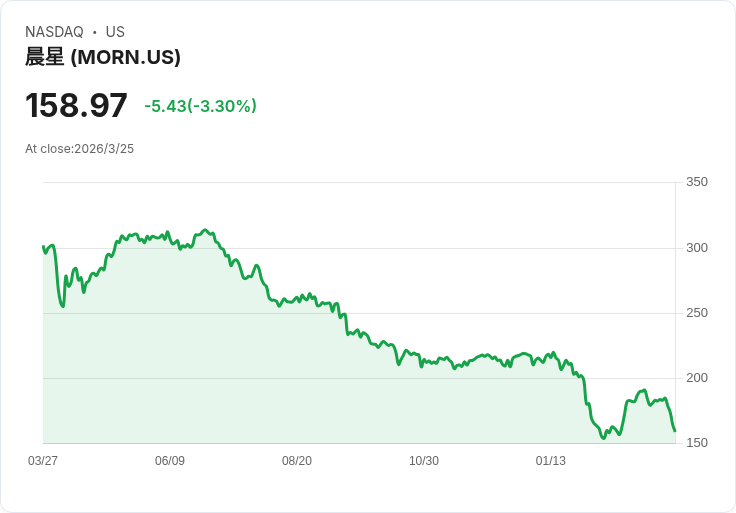Click the 300 price axis label
This screenshot has height=513, width=736.
[x=697, y=248]
